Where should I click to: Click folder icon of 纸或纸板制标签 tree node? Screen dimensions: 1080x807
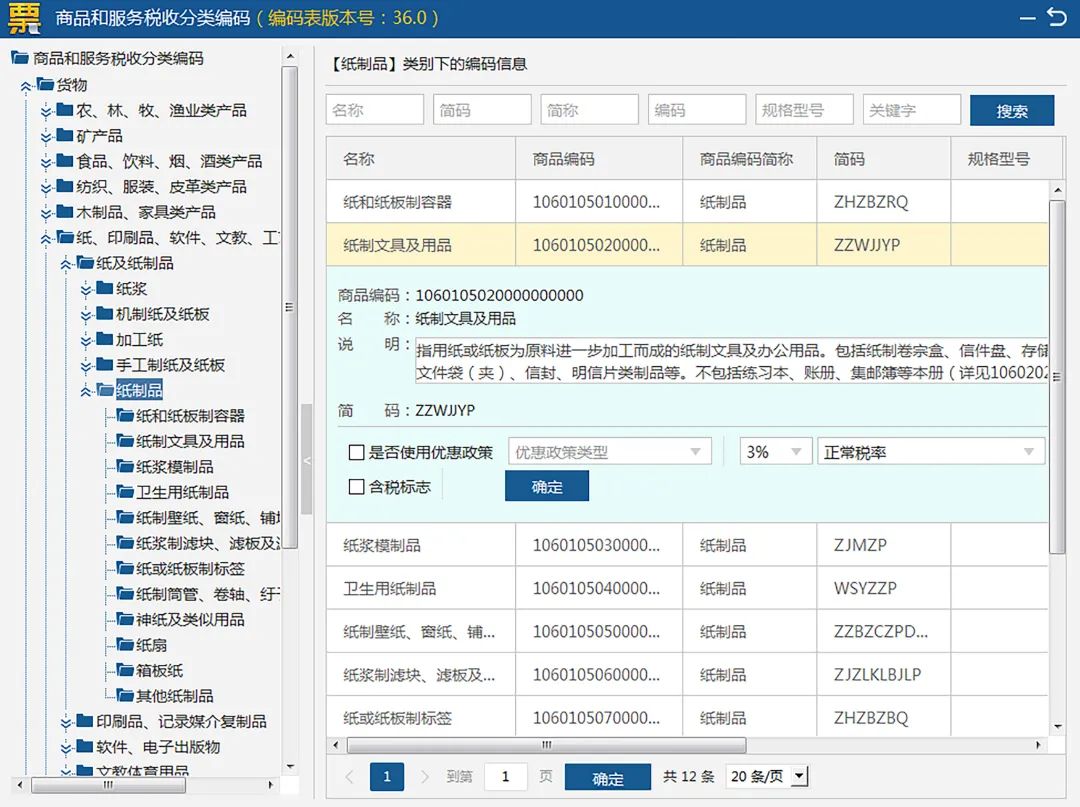[x=125, y=568]
